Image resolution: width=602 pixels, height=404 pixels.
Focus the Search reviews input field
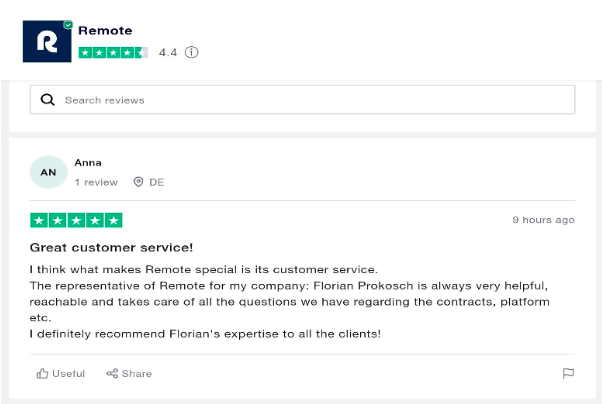tap(303, 100)
